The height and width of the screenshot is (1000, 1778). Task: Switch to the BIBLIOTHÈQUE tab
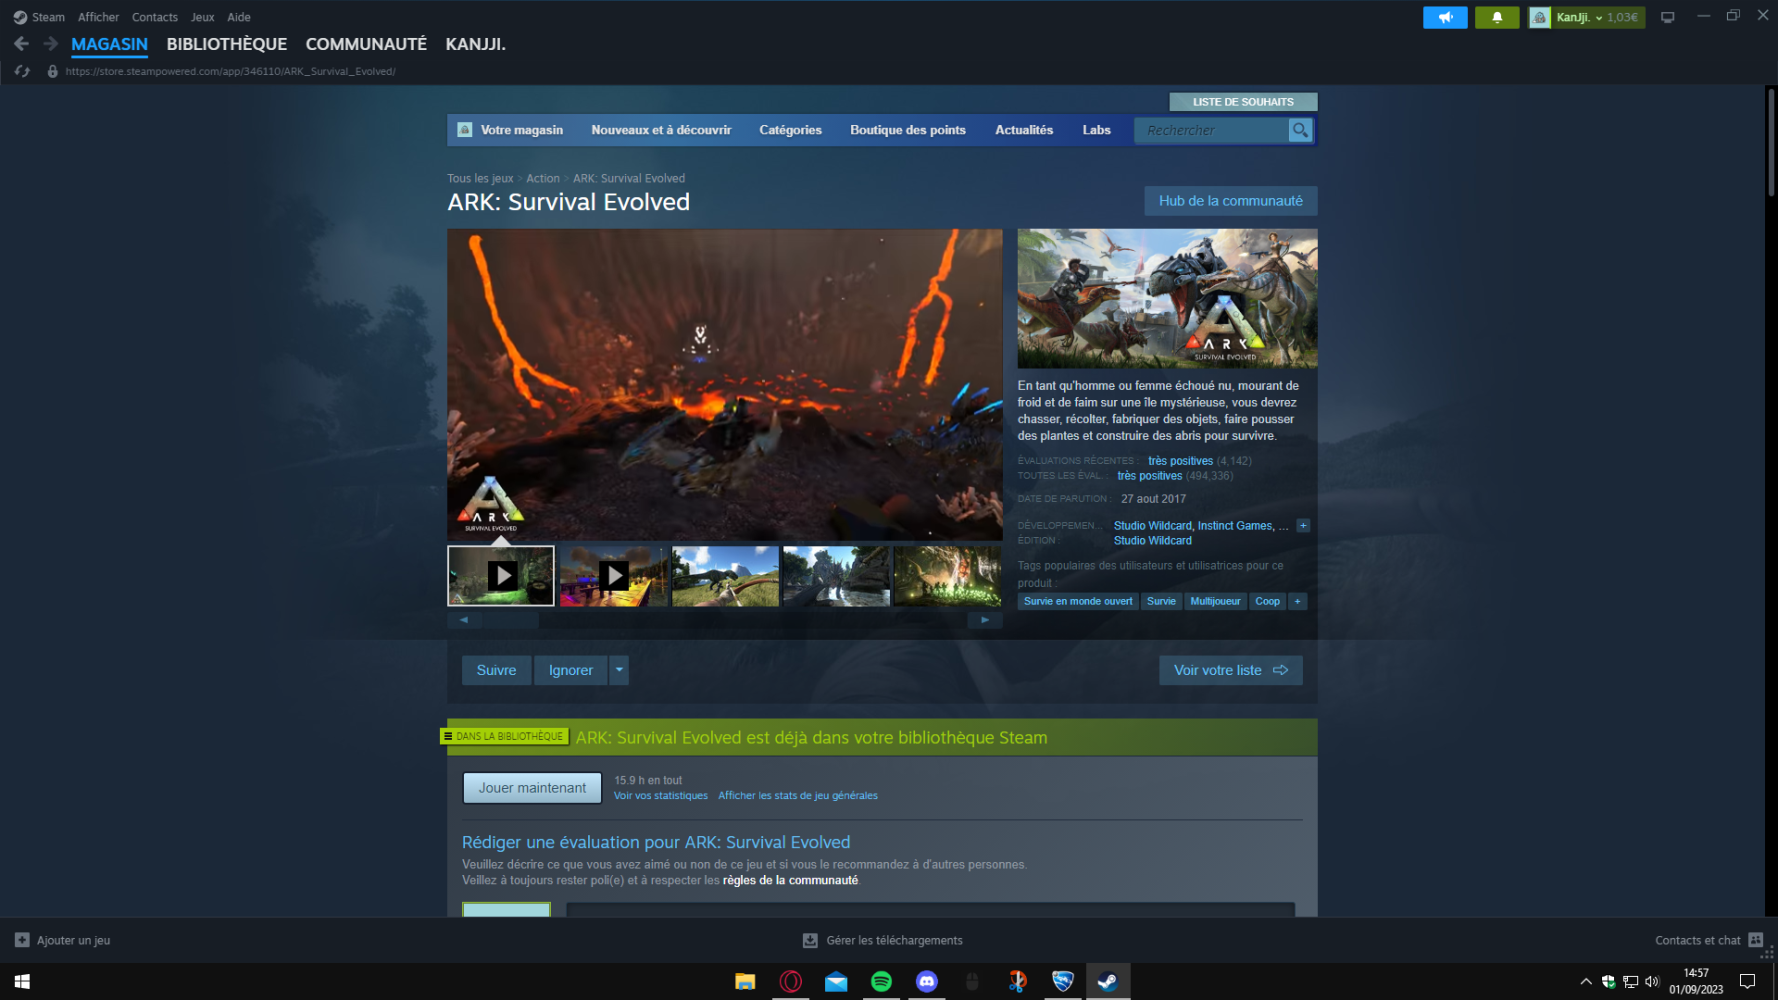227,44
